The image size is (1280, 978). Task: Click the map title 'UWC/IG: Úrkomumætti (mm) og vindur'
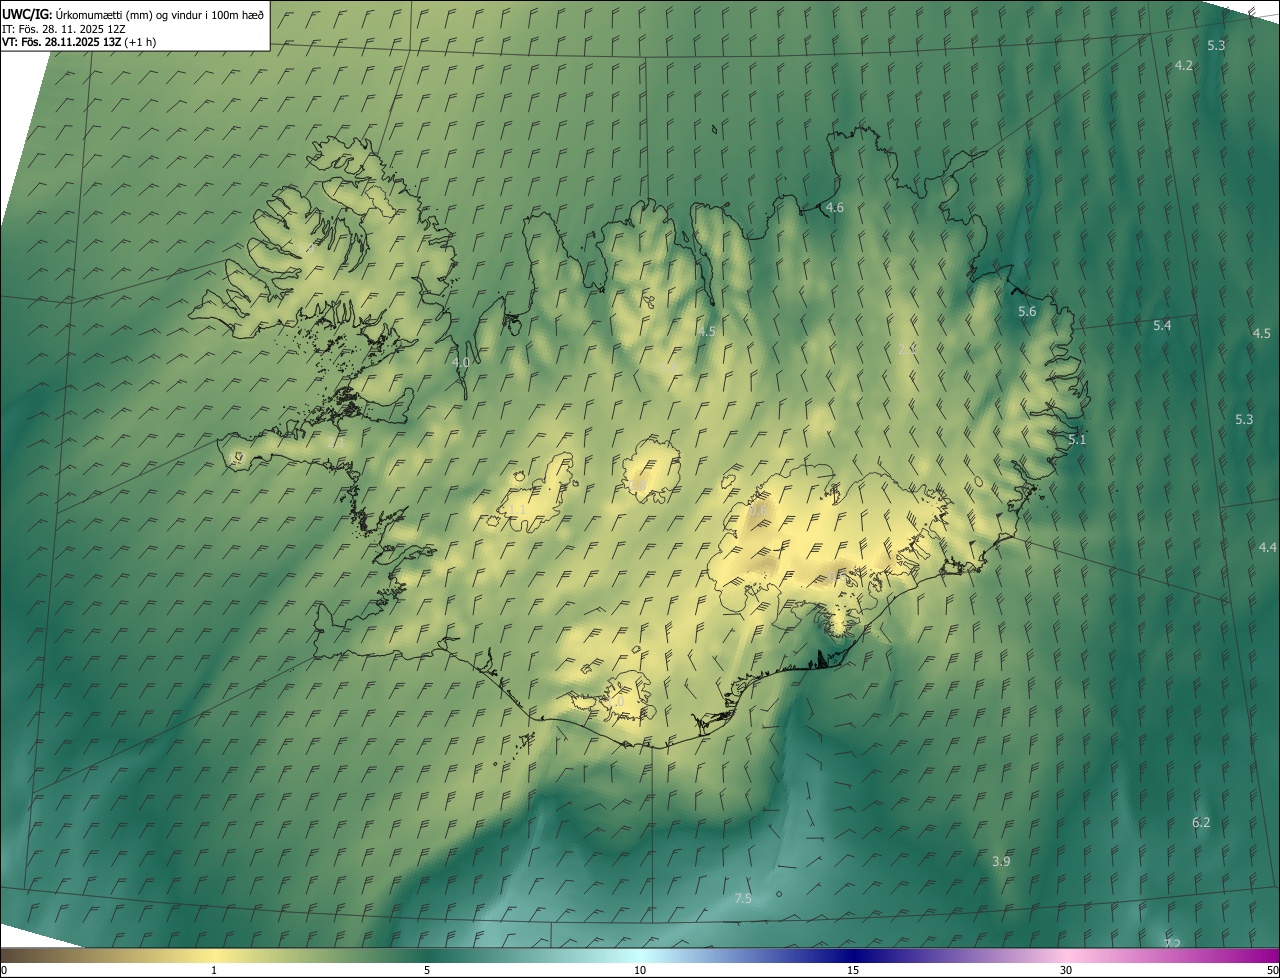coord(133,14)
